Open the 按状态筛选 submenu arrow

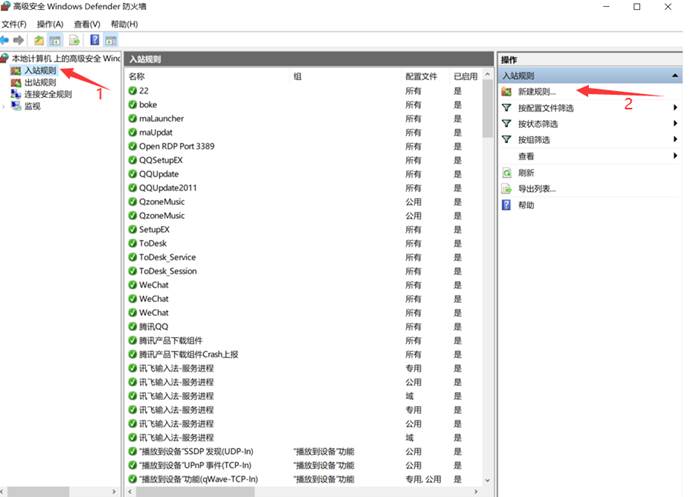point(675,123)
